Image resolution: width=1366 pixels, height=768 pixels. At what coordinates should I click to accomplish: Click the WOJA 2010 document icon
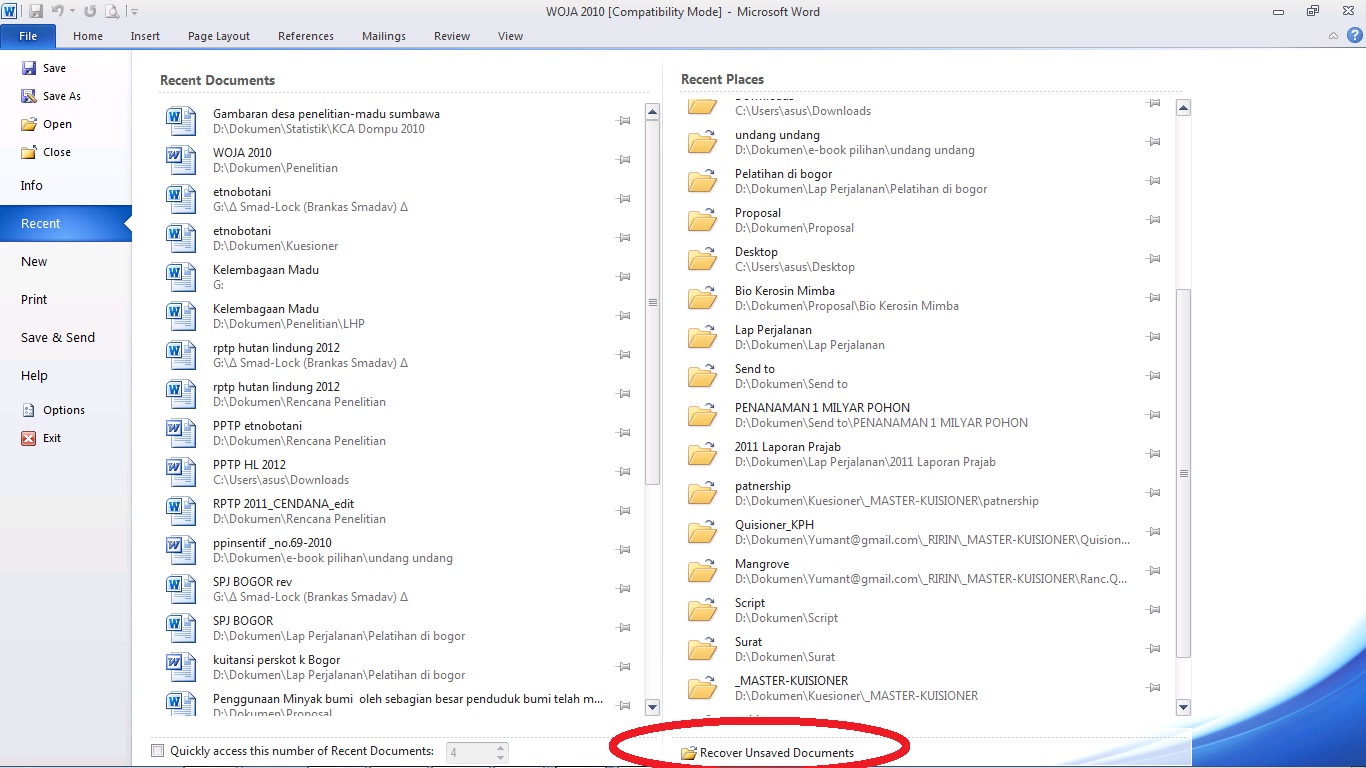[x=180, y=160]
